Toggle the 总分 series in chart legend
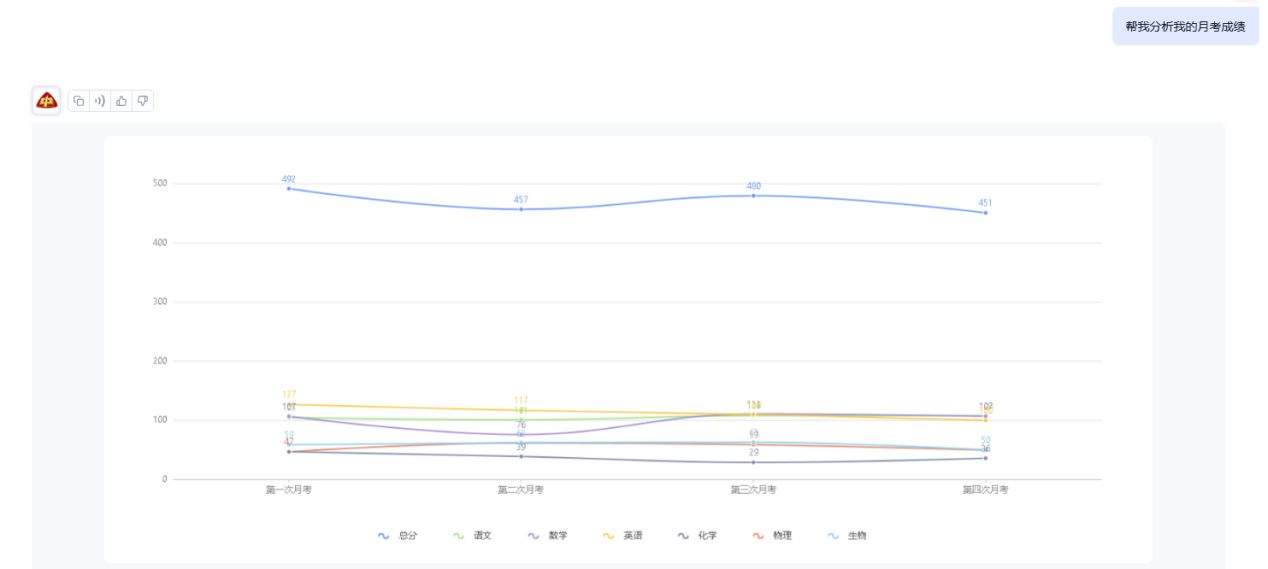The width and height of the screenshot is (1268, 569). (x=398, y=536)
